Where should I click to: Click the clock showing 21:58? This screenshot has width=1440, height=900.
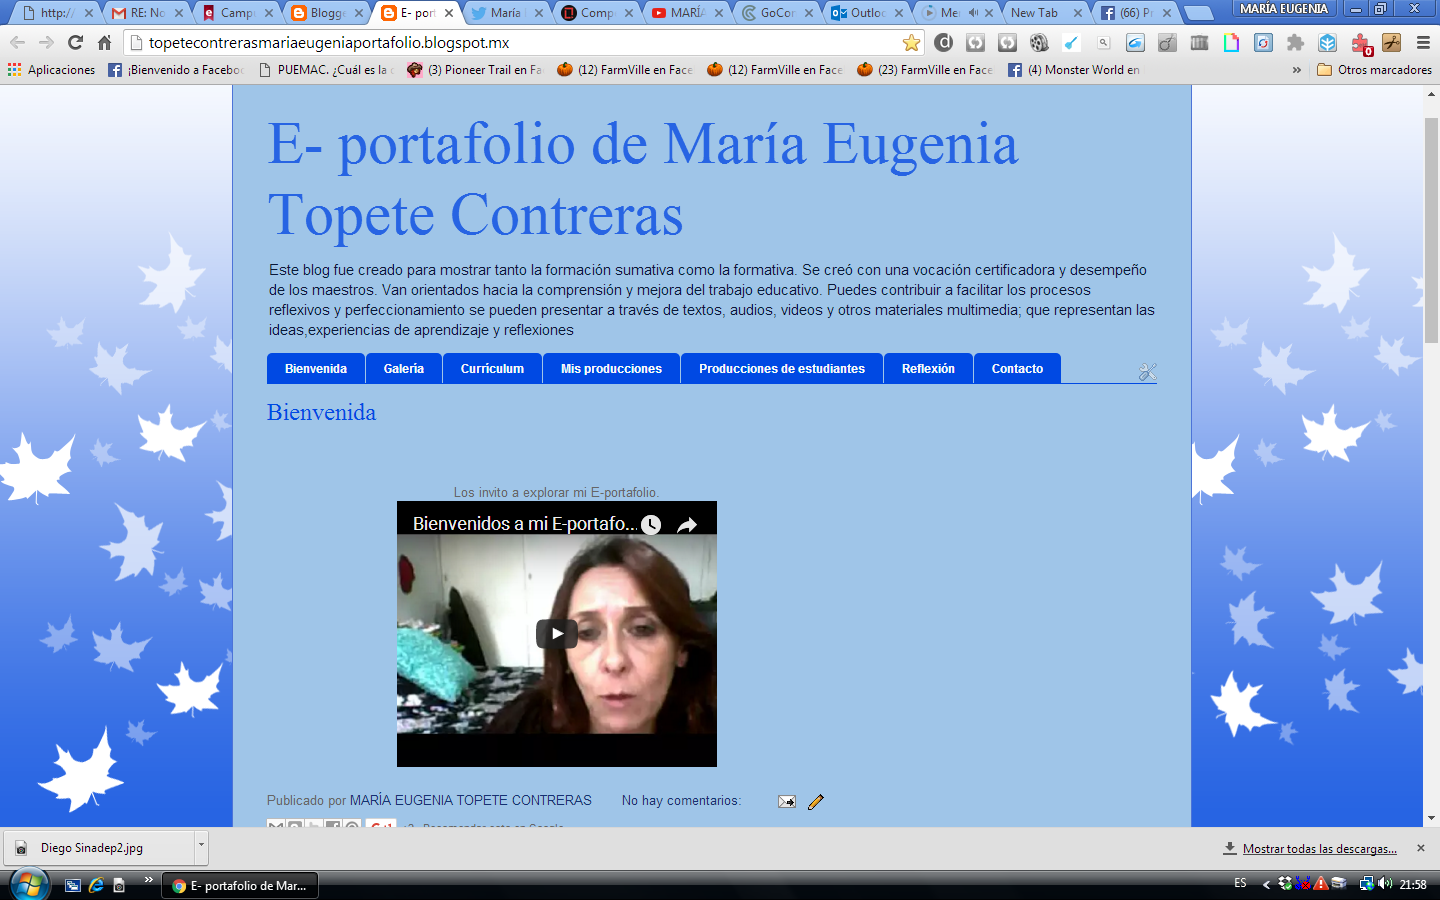1413,884
